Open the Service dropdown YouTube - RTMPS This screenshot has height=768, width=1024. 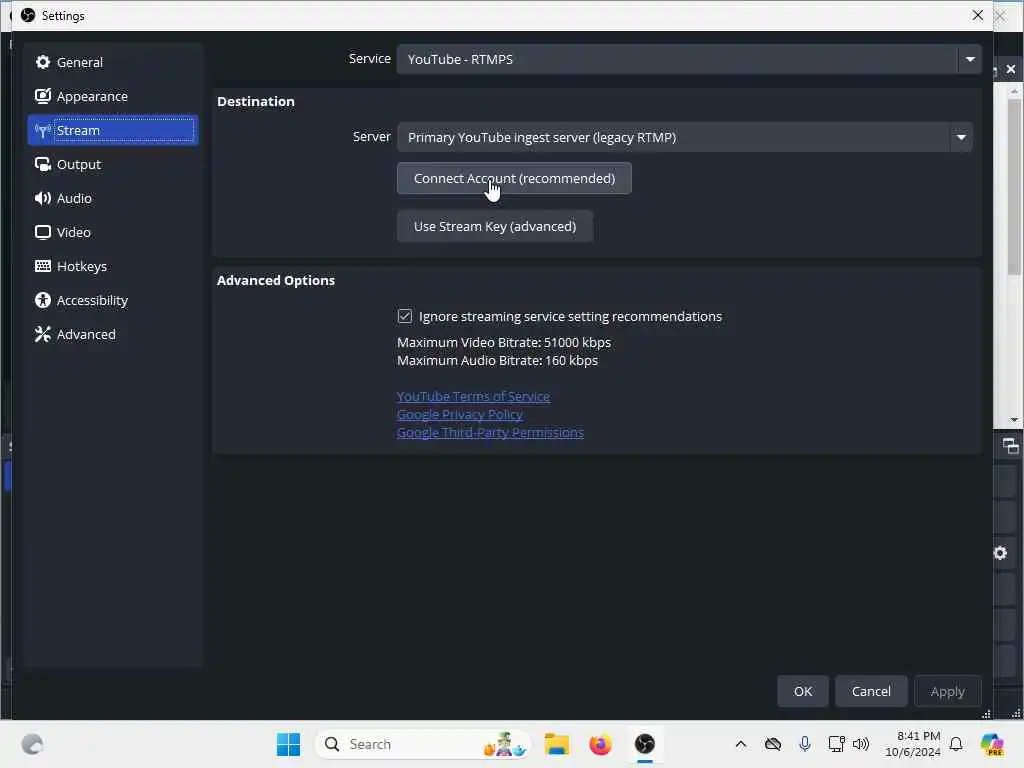pyautogui.click(x=688, y=59)
